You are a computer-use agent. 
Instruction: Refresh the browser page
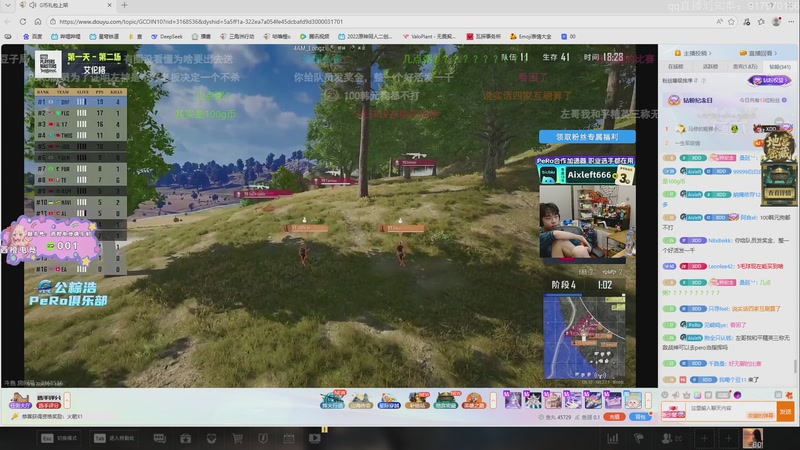click(x=23, y=21)
